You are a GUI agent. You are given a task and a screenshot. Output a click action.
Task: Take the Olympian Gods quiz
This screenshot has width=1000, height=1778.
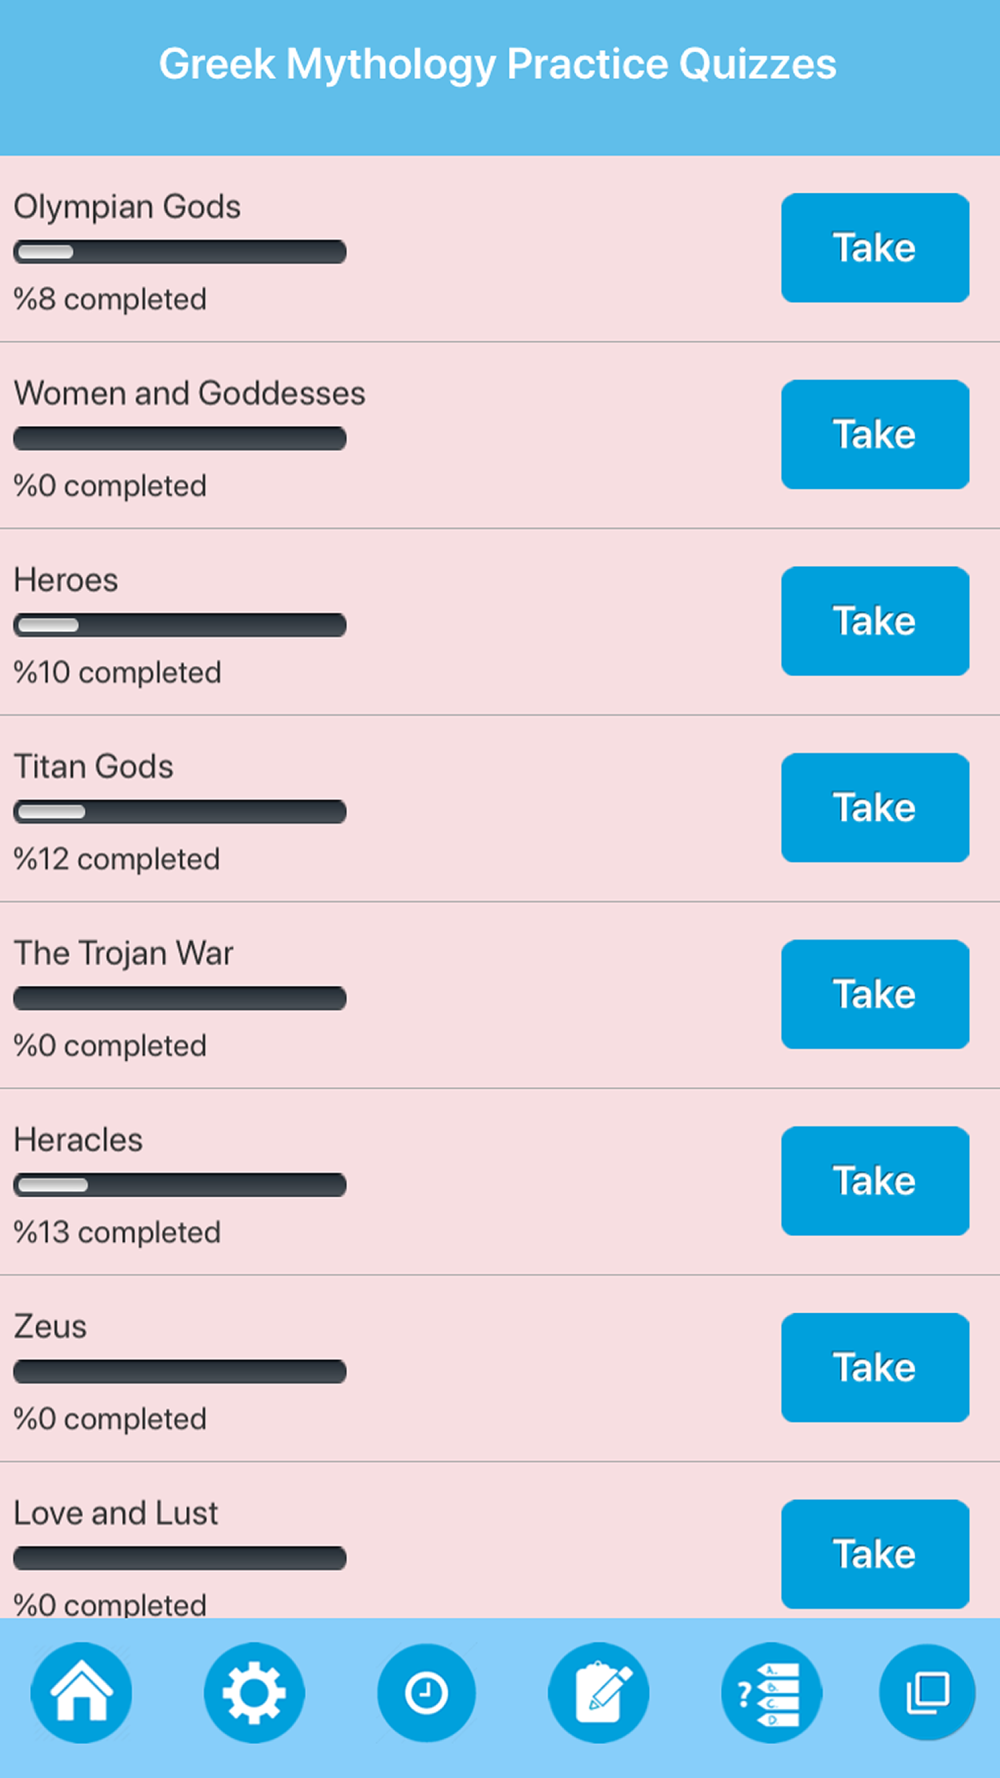point(875,248)
